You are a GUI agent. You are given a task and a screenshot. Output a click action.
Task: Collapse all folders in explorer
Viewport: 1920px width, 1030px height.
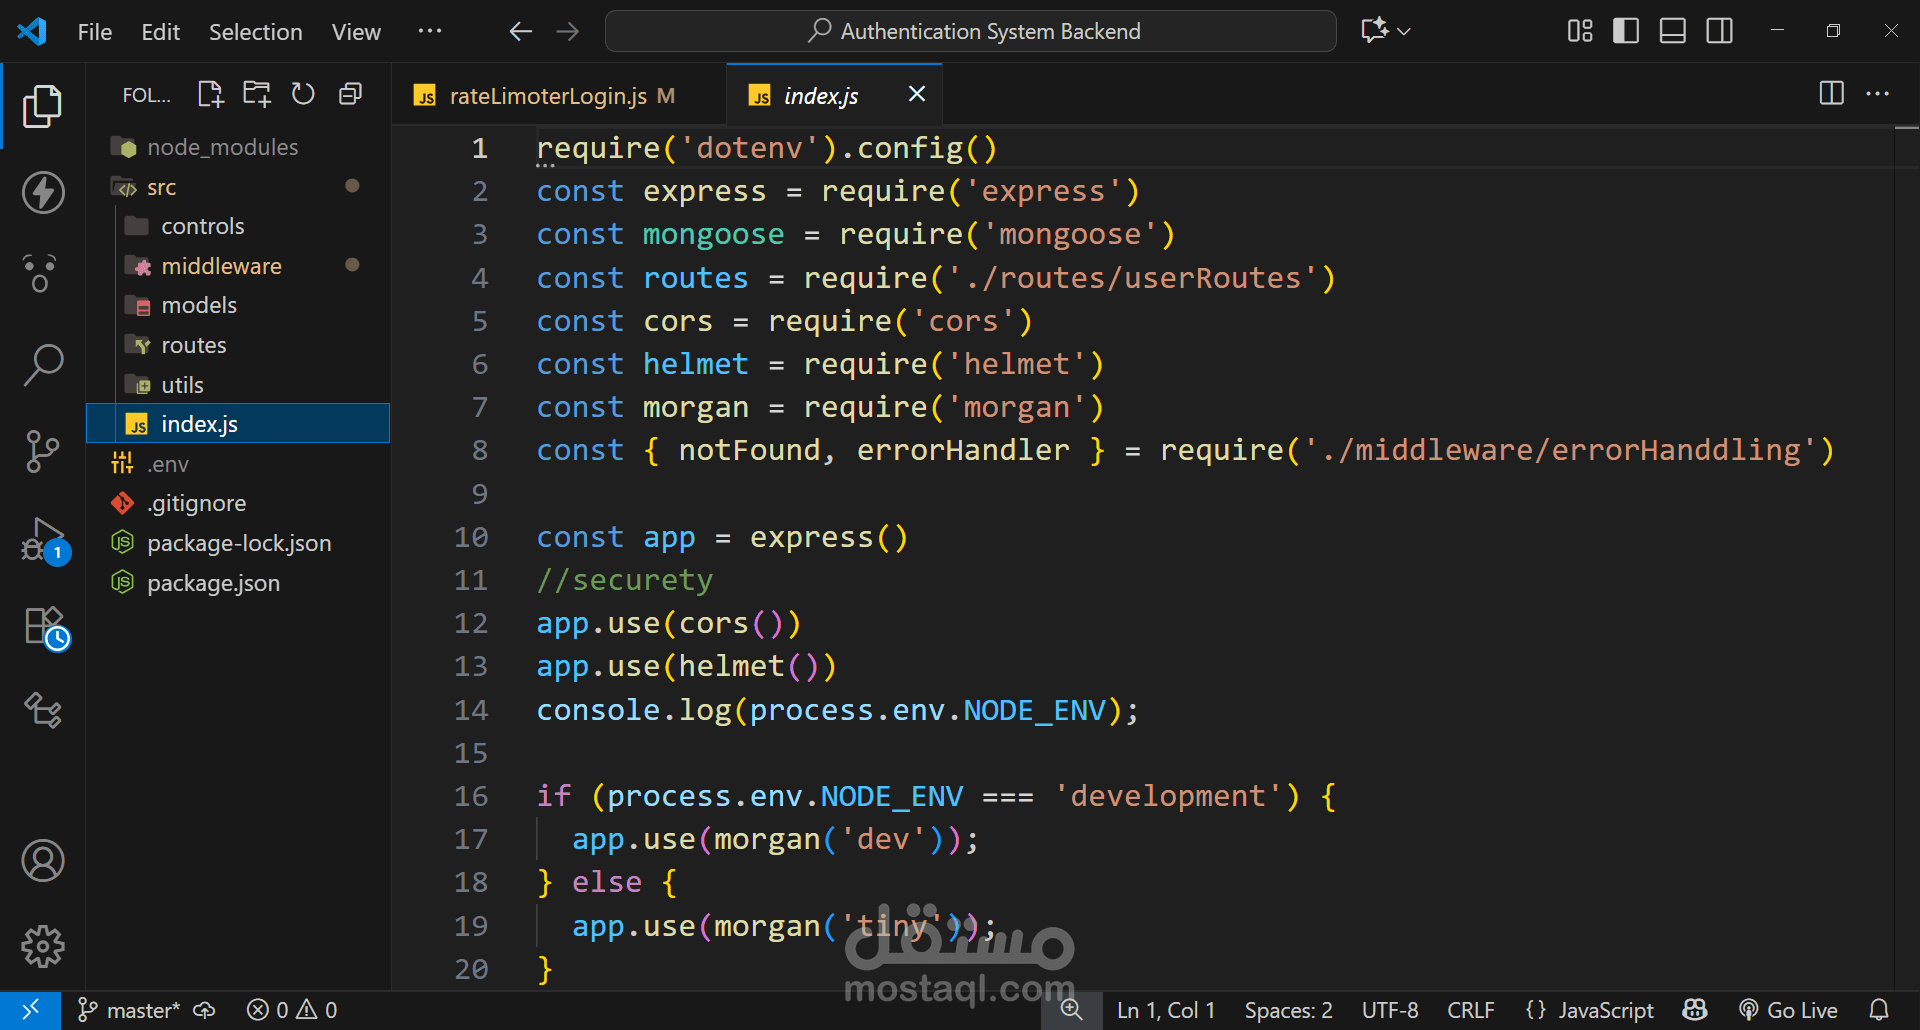[x=350, y=95]
